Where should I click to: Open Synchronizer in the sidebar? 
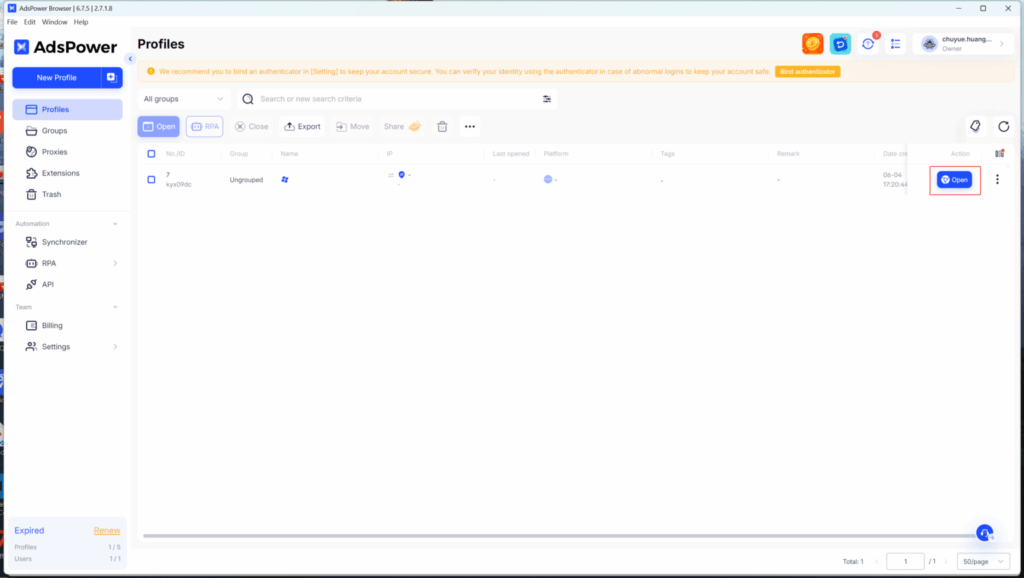pos(67,242)
